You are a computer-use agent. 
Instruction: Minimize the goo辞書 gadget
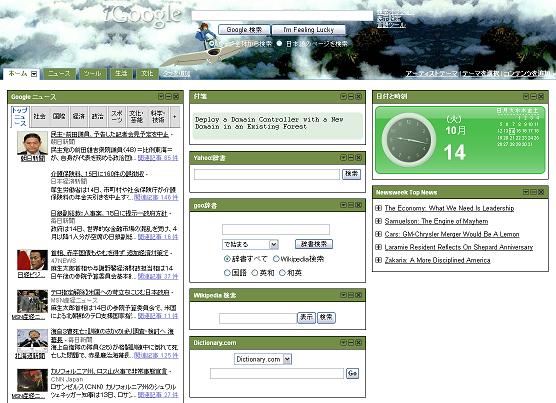(x=351, y=205)
